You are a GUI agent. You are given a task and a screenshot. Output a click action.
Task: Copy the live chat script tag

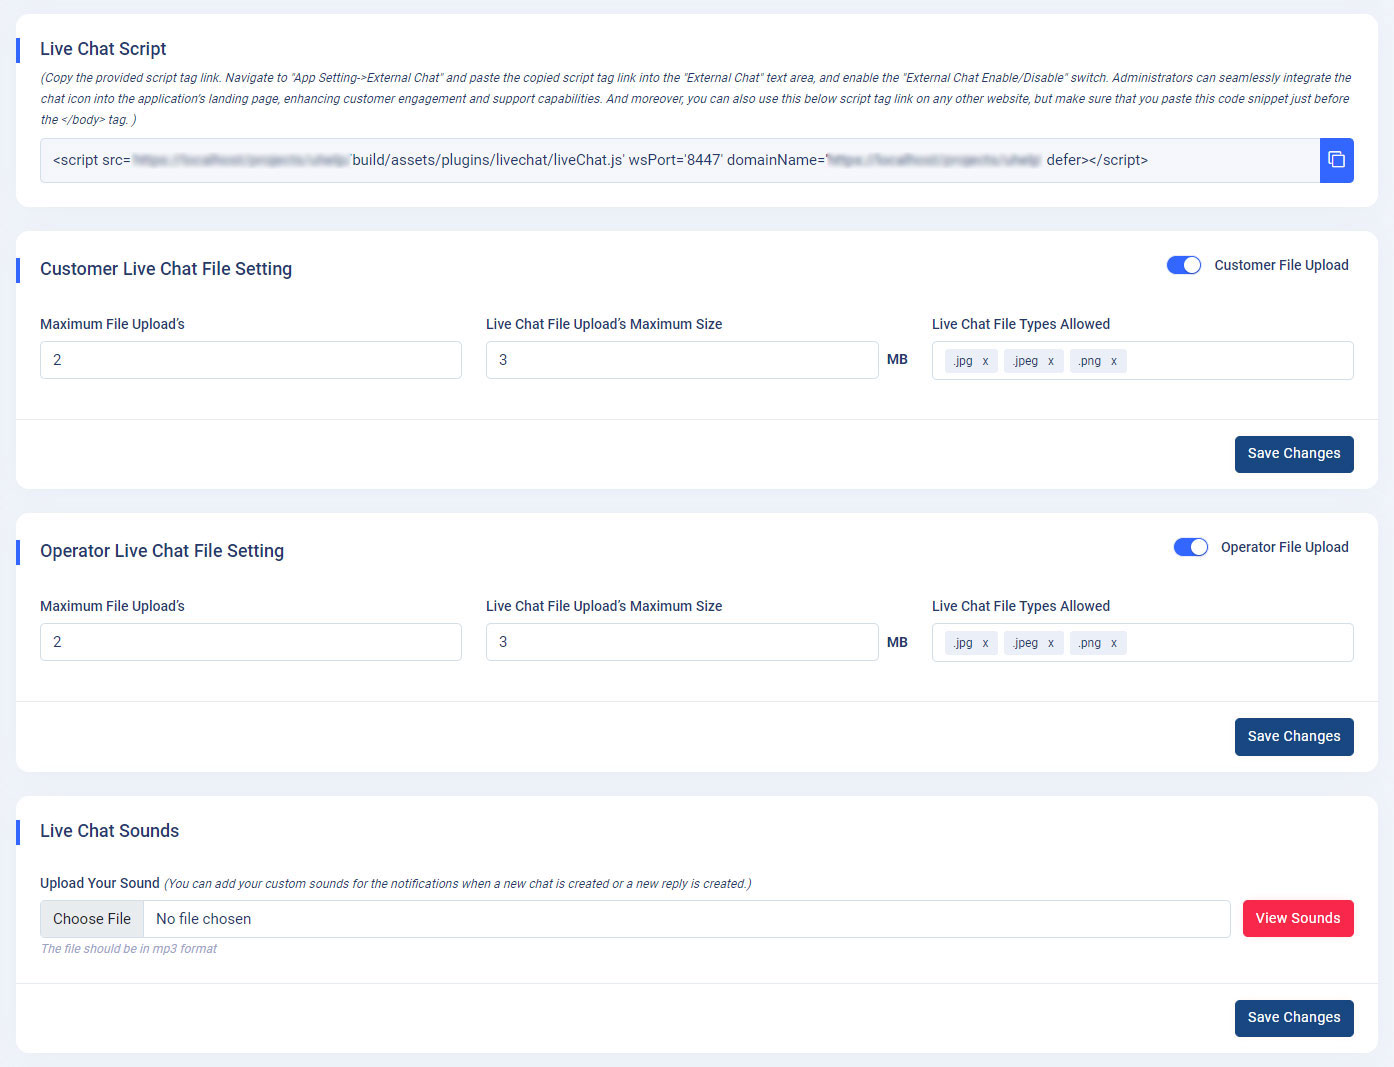(1336, 160)
